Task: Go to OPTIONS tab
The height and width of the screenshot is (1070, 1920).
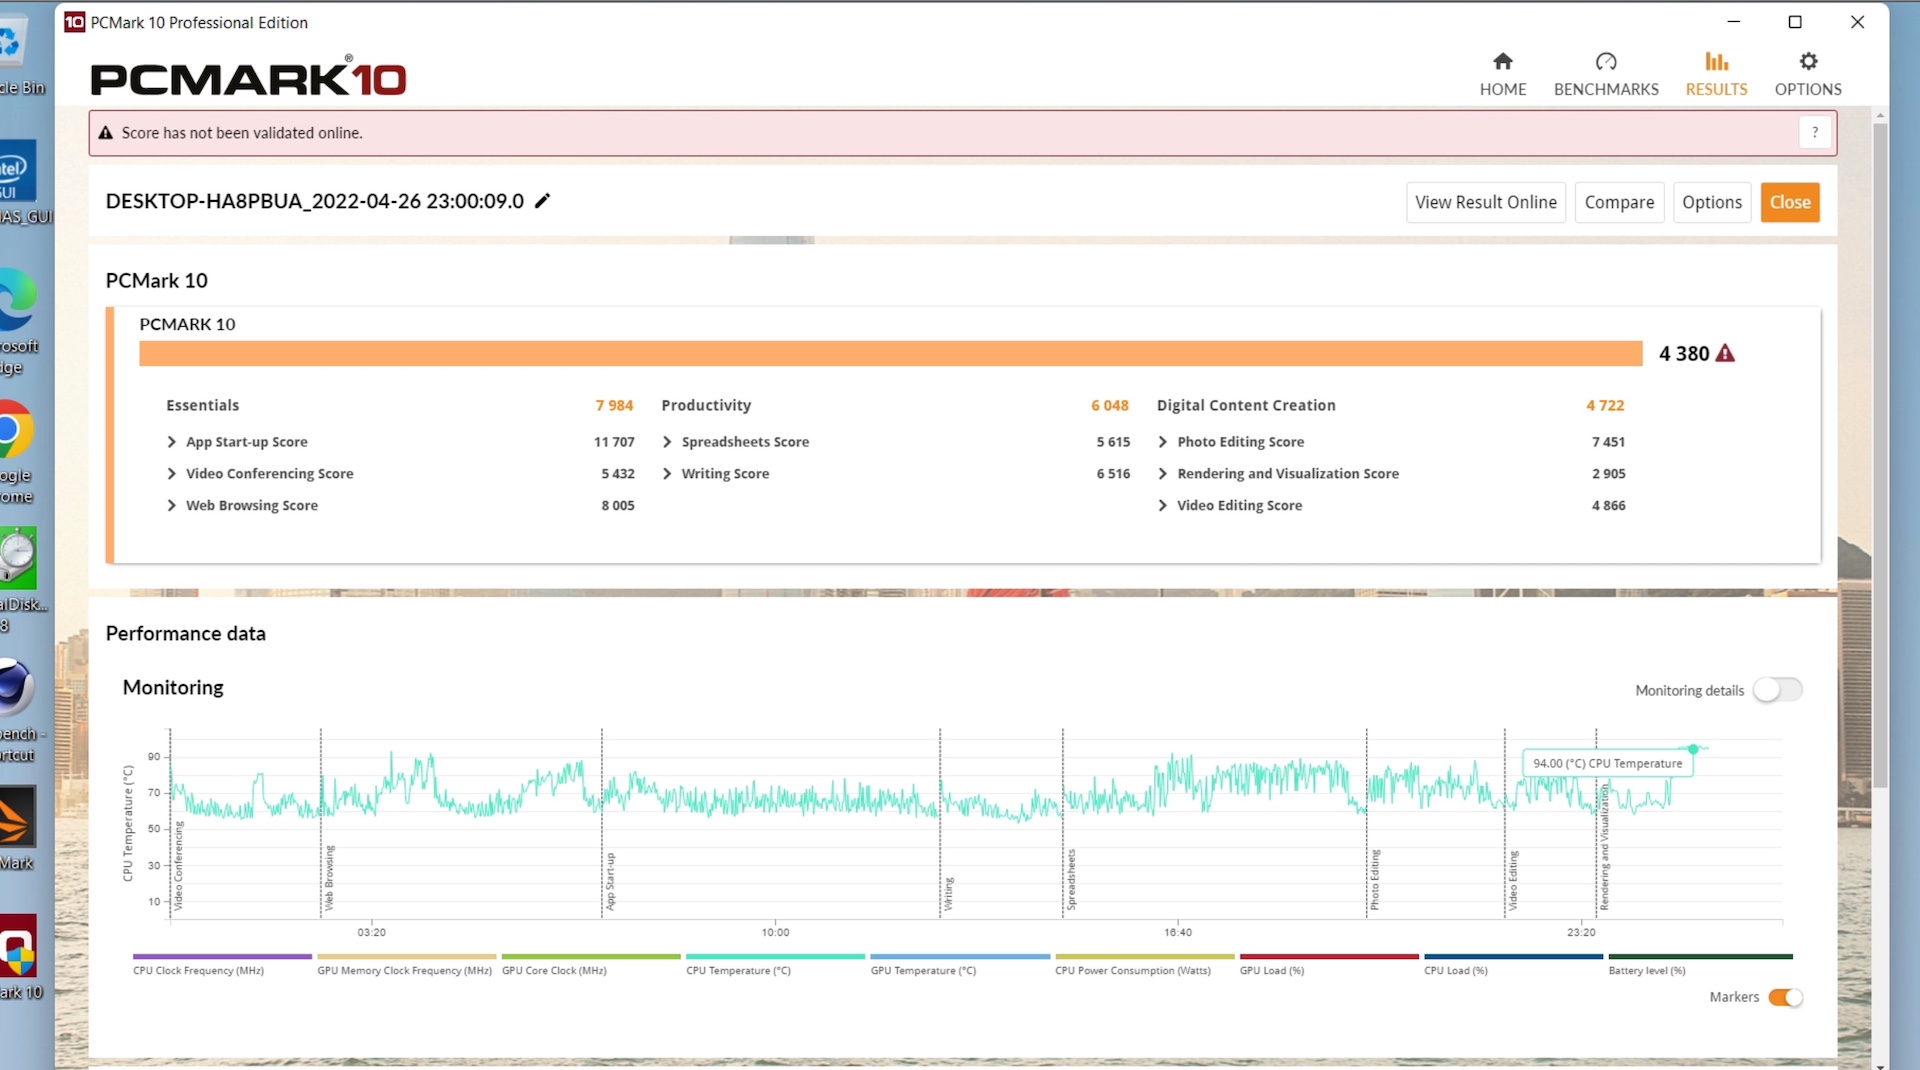Action: pos(1808,74)
